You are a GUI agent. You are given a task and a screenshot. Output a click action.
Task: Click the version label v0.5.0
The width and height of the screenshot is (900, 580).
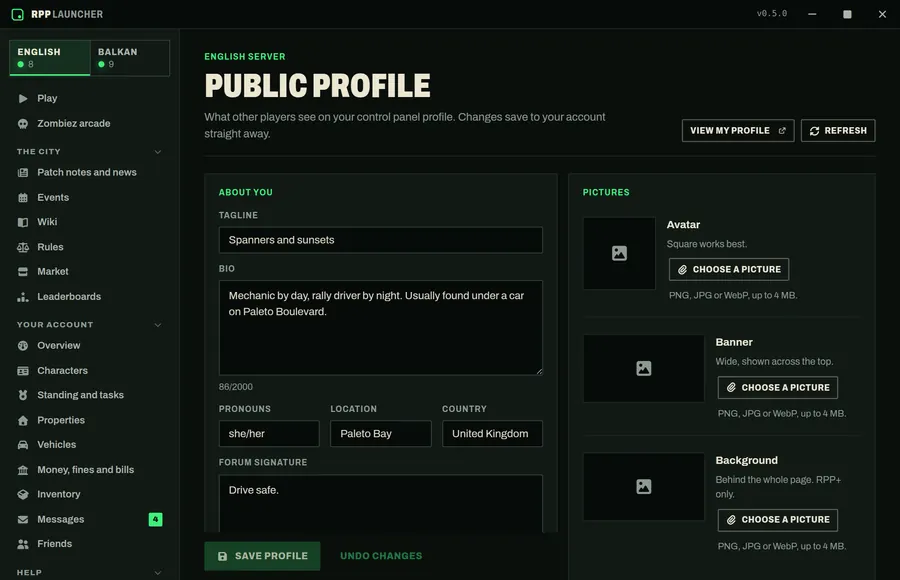tap(771, 14)
